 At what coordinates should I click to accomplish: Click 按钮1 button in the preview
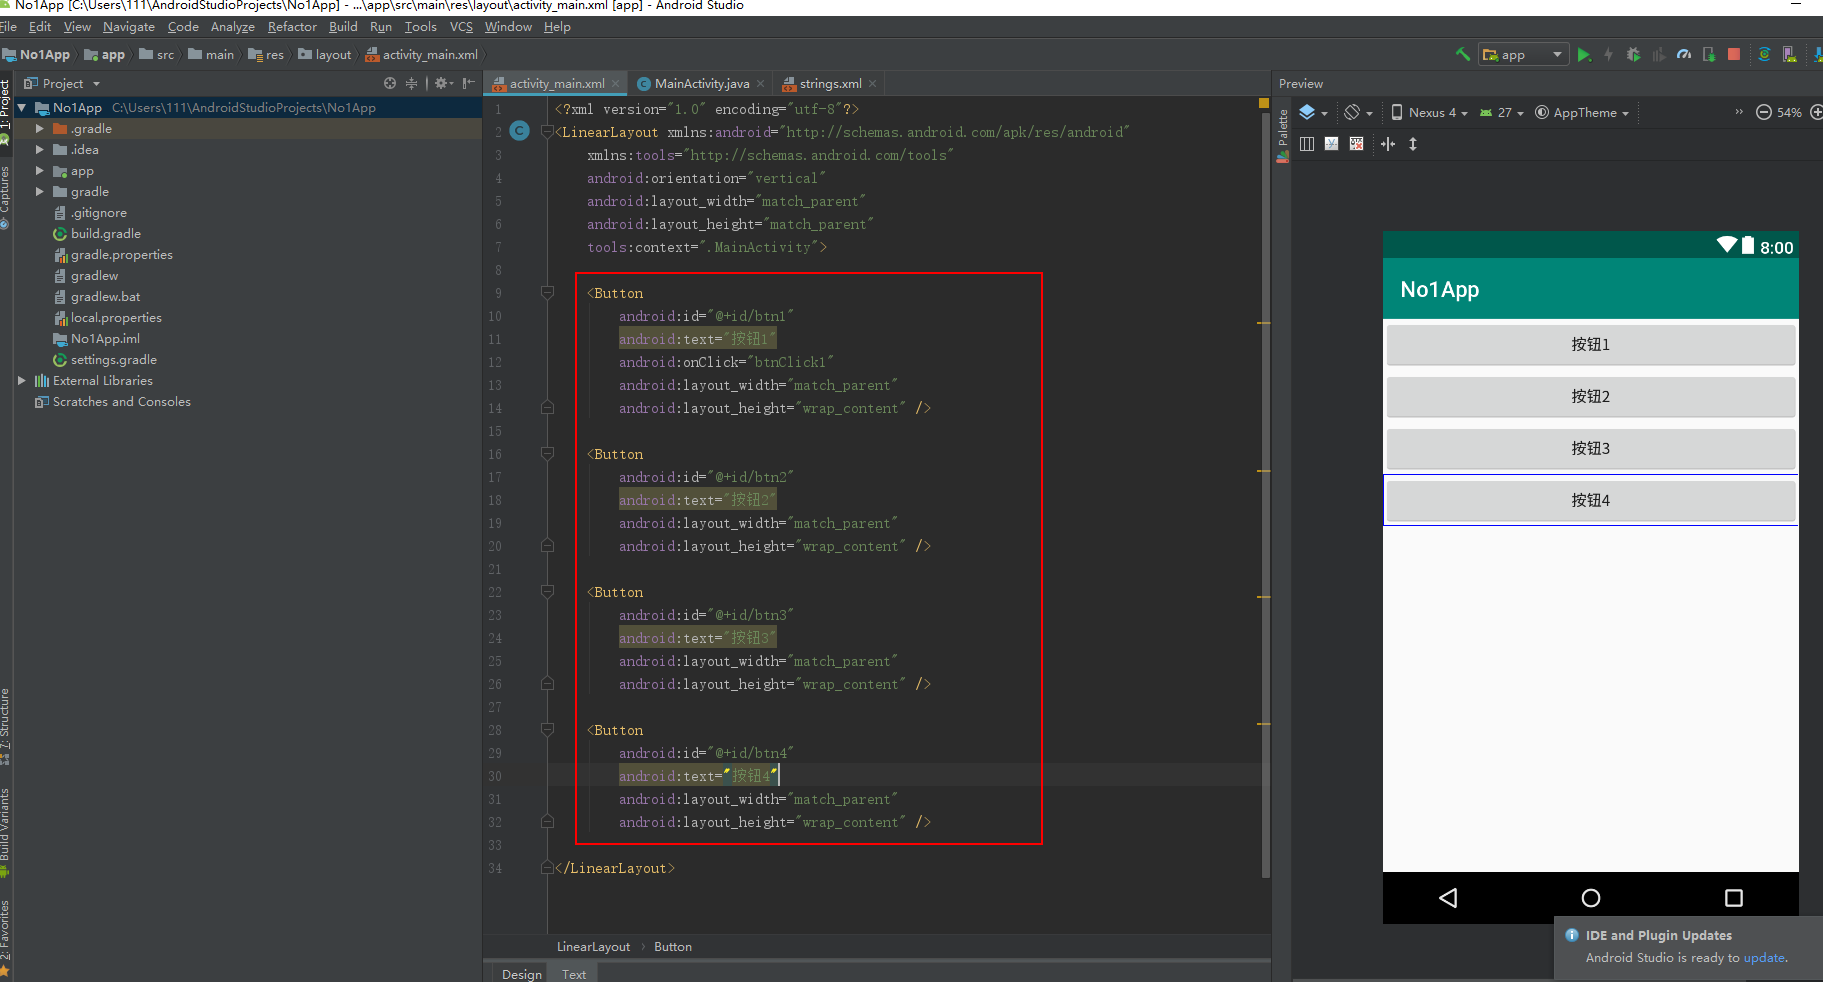(x=1590, y=345)
